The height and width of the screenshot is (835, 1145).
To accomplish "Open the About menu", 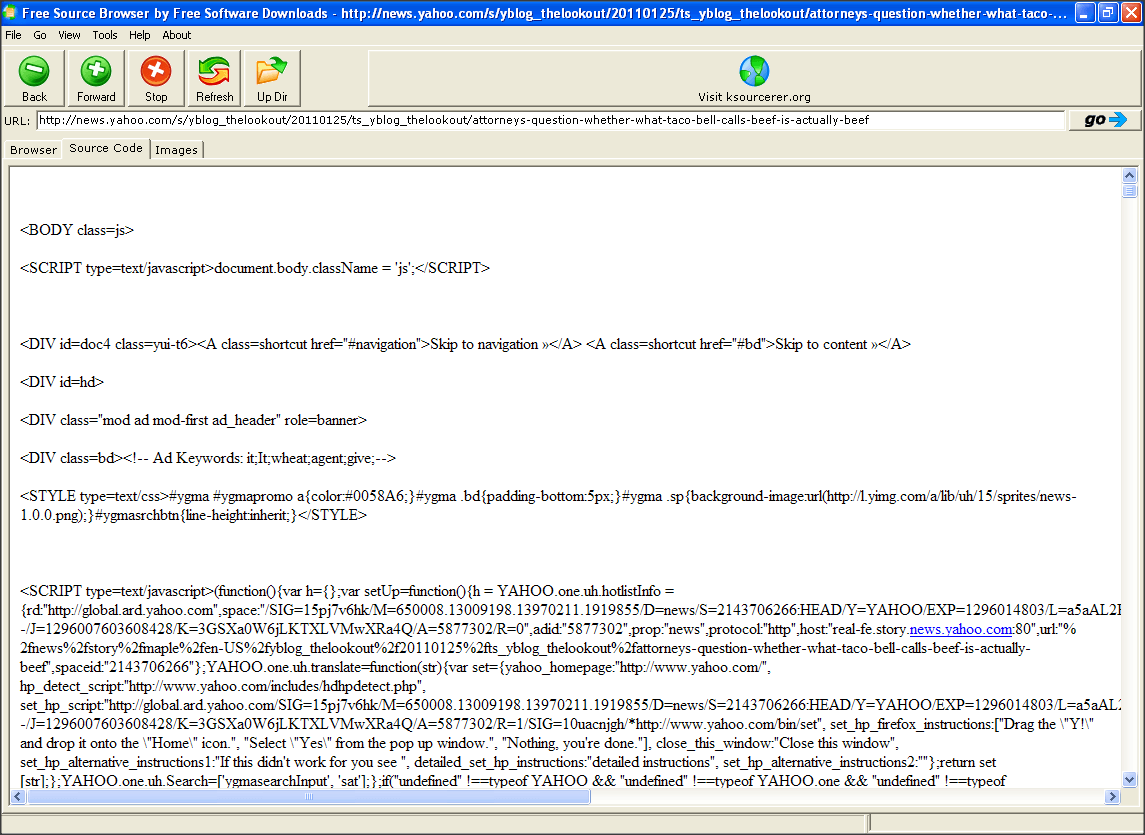I will [176, 34].
